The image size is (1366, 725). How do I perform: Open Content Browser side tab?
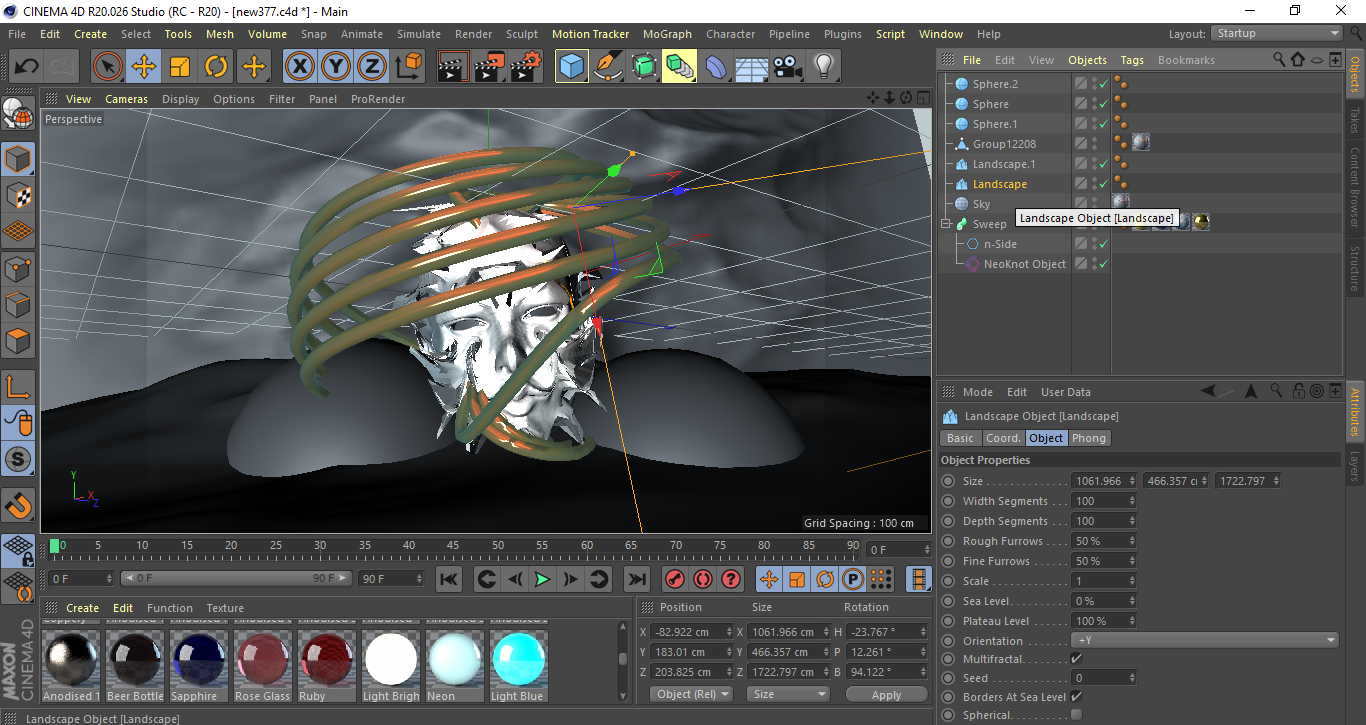[1355, 187]
